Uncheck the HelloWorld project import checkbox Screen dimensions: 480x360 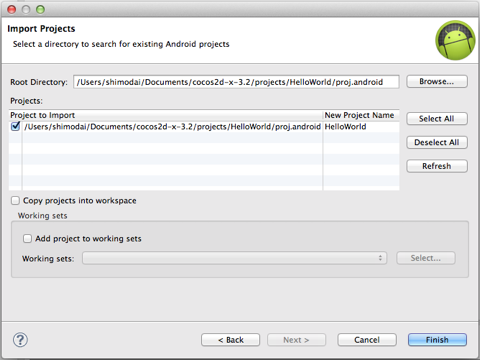tap(15, 126)
